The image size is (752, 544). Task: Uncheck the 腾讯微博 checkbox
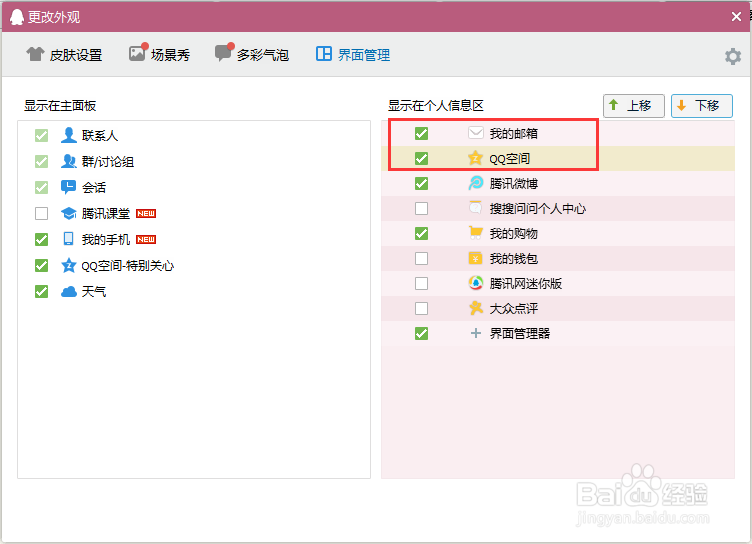(x=422, y=183)
